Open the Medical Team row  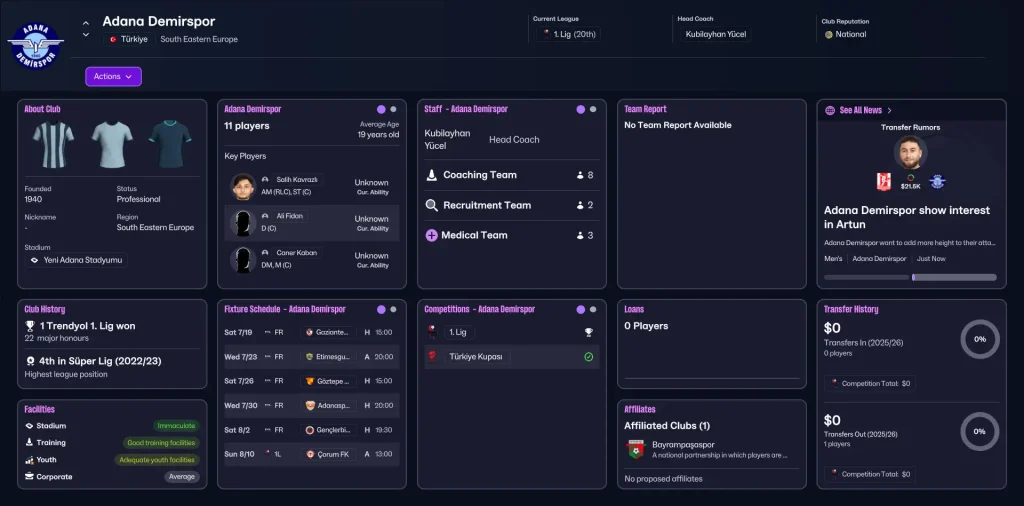tap(512, 235)
